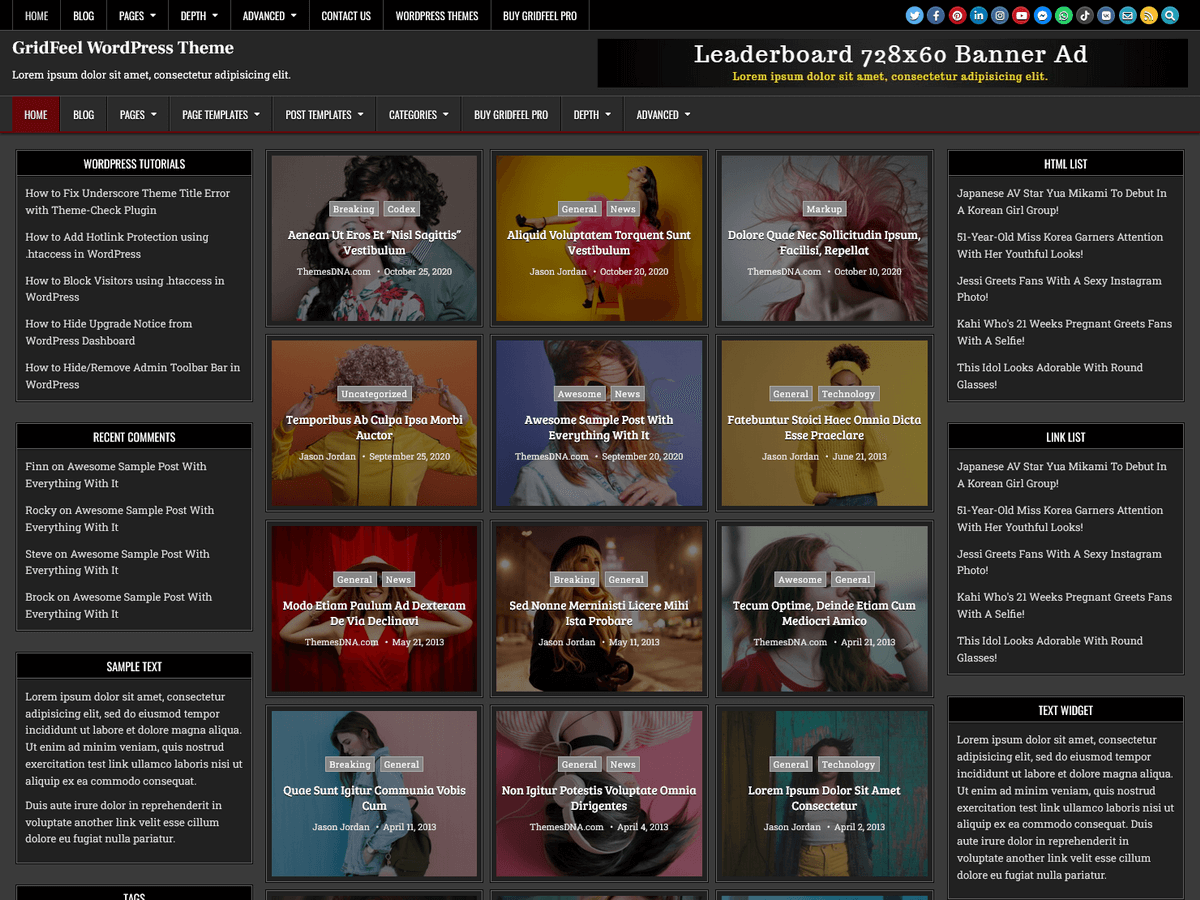Click the Pinterest icon in the header
1200x900 pixels.
coord(957,16)
